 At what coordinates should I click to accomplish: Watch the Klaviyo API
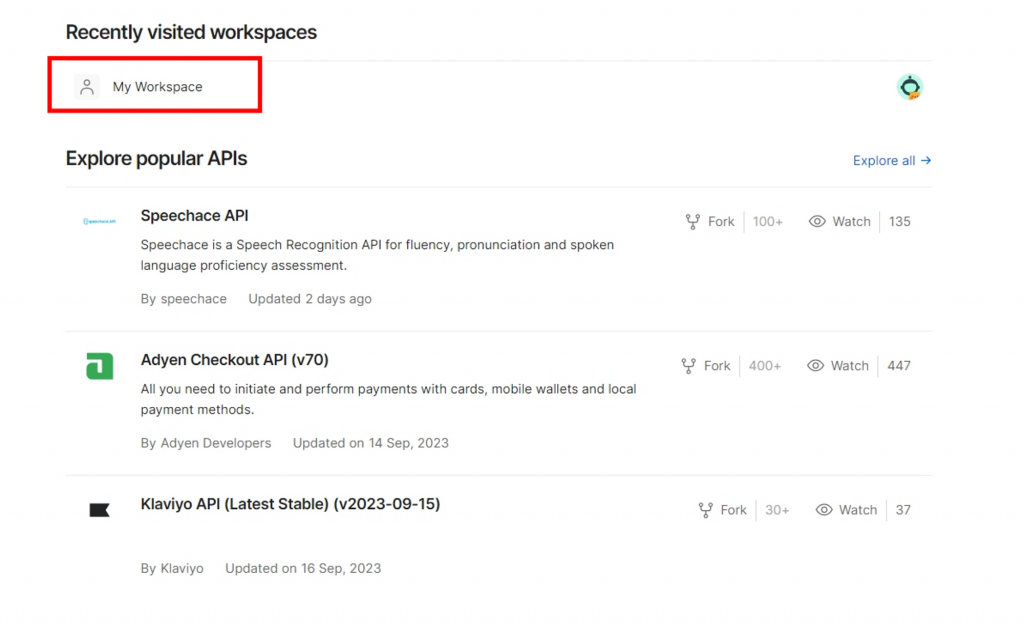(846, 510)
